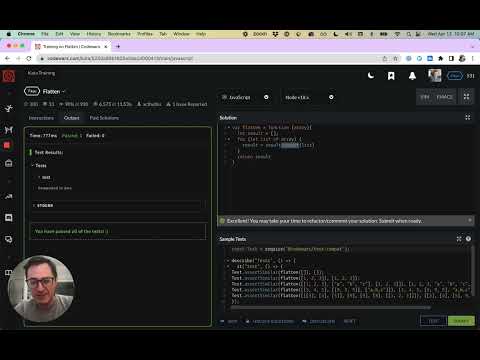Collapse the Tests results group

(x=39, y=166)
